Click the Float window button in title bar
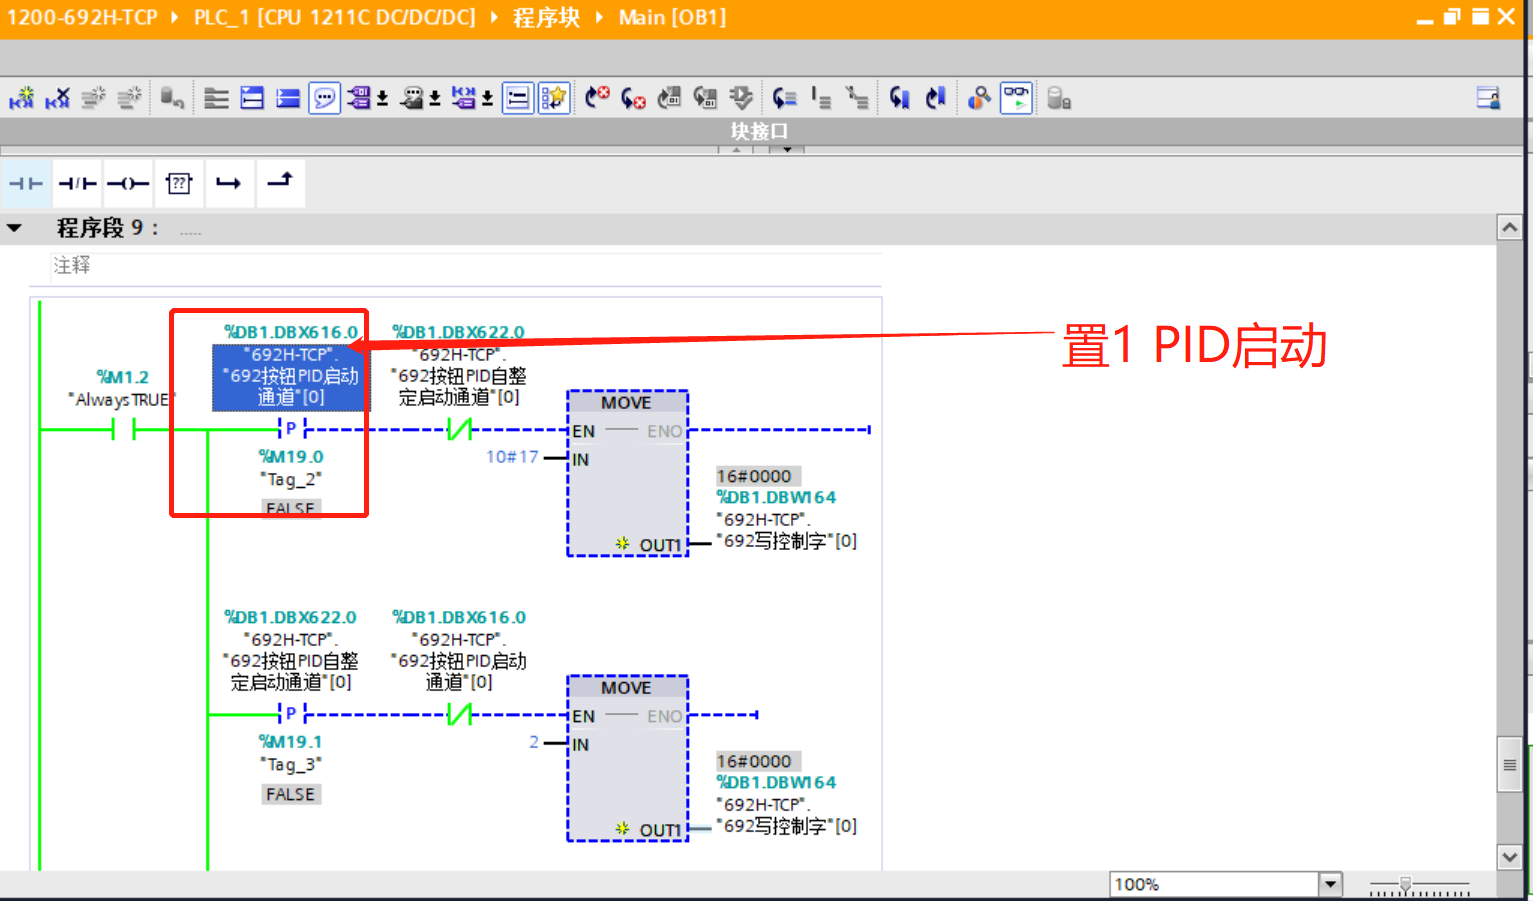 pyautogui.click(x=1452, y=17)
